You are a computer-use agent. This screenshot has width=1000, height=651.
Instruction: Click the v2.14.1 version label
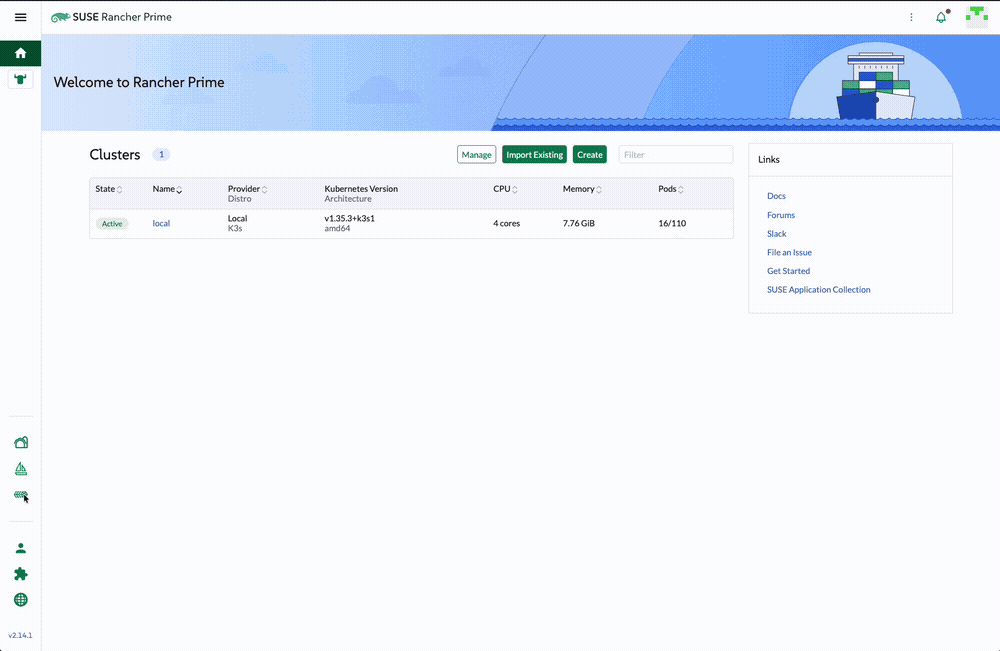coord(20,635)
